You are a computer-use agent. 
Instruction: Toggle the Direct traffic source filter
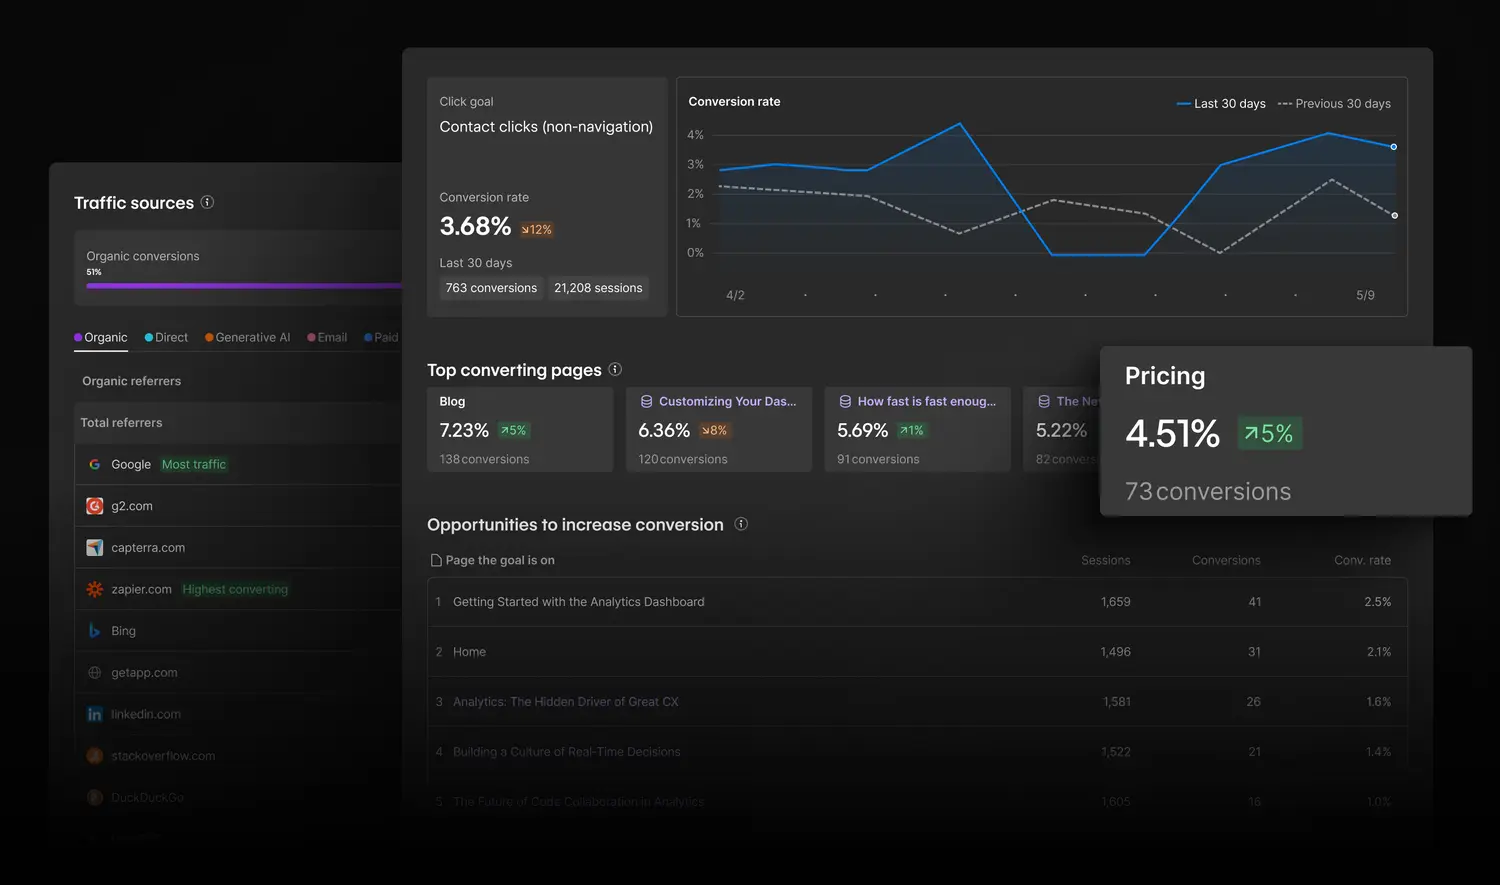click(166, 337)
